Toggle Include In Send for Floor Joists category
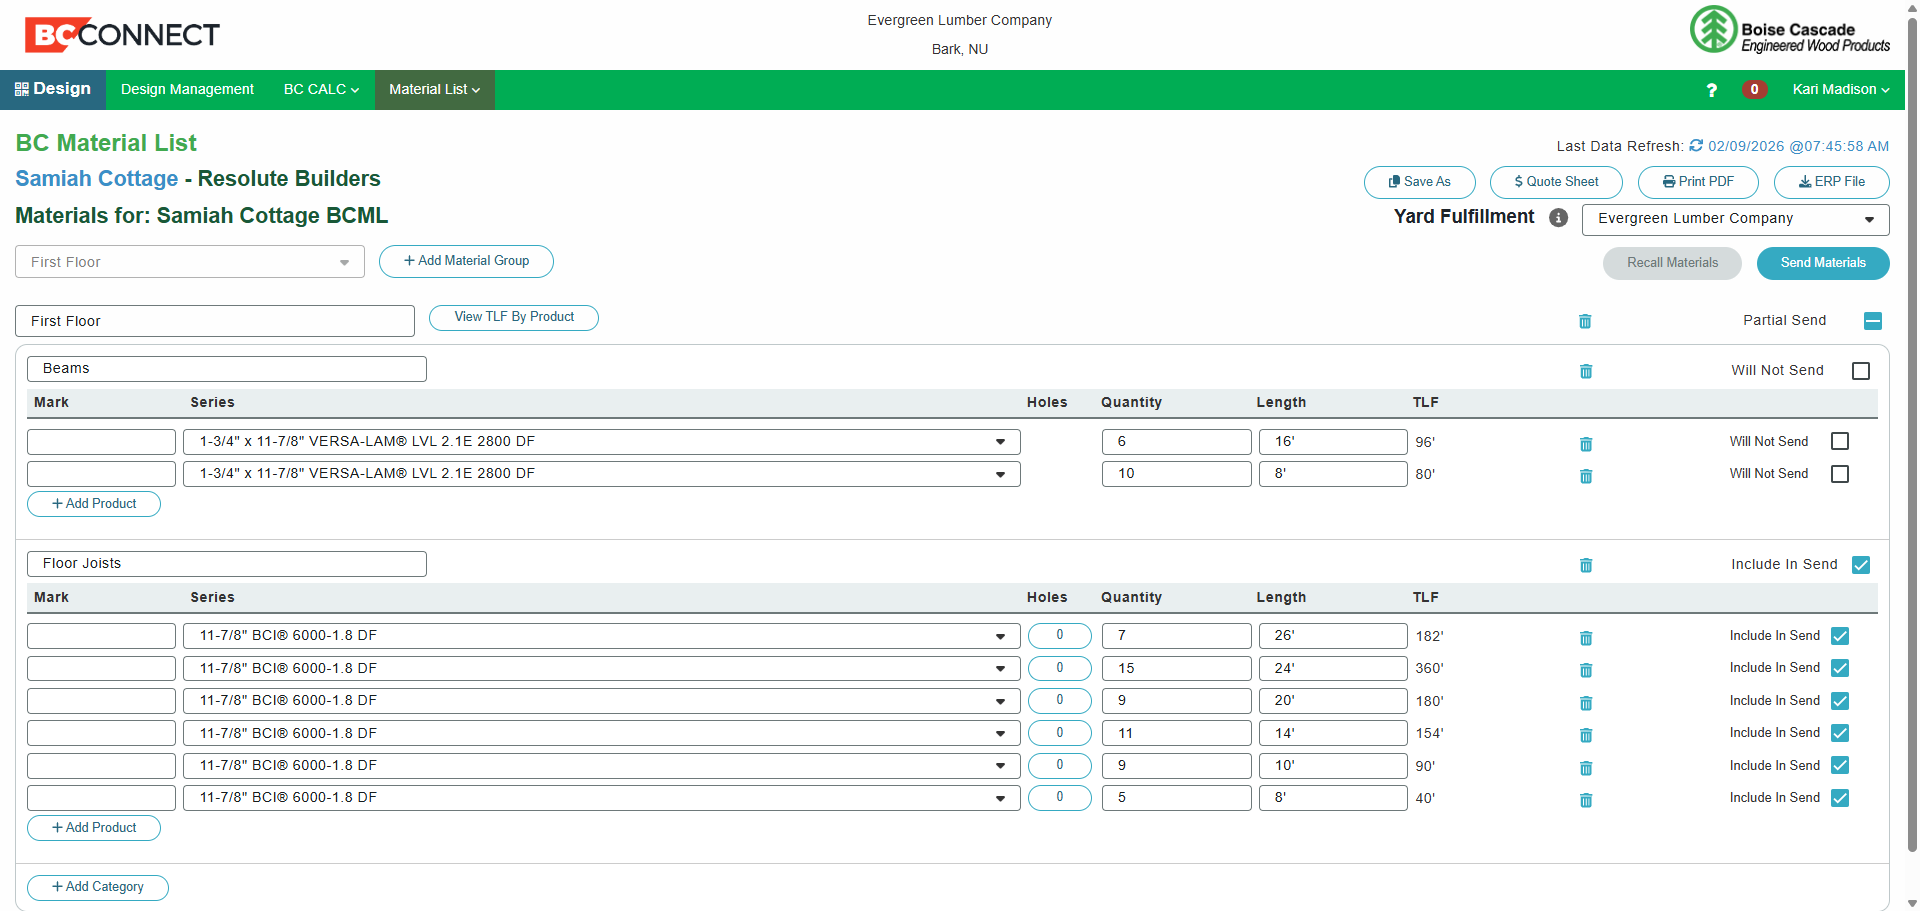Image resolution: width=1920 pixels, height=911 pixels. click(1861, 565)
